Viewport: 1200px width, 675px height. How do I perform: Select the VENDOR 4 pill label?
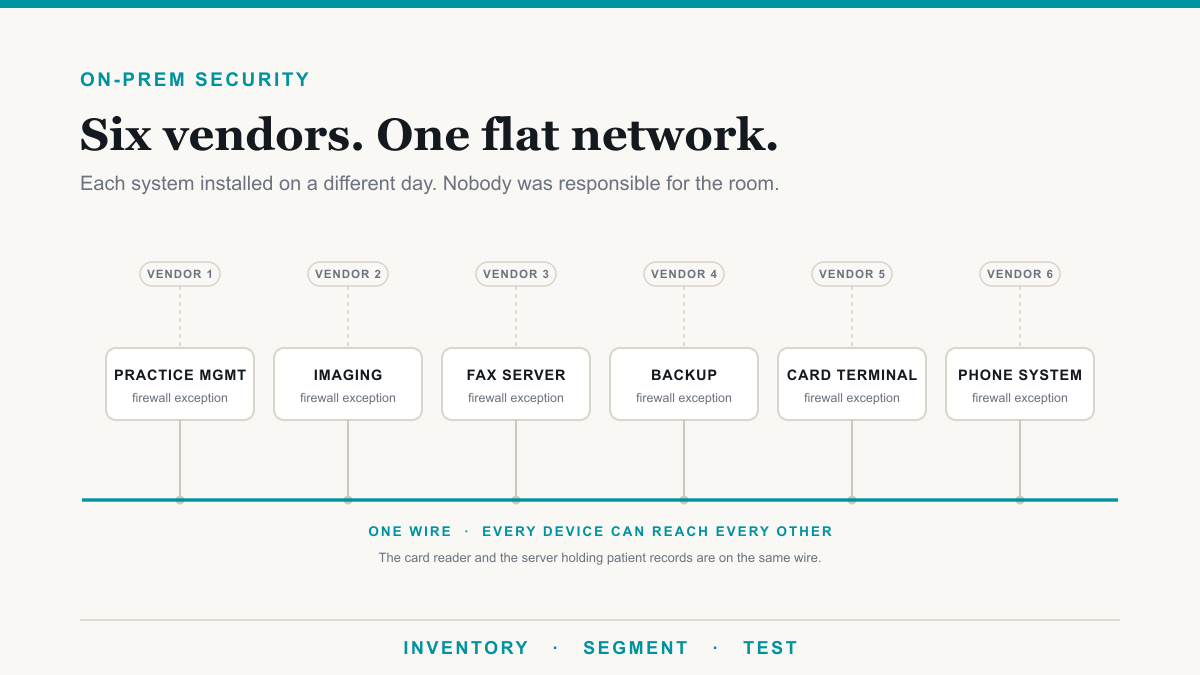tap(684, 274)
